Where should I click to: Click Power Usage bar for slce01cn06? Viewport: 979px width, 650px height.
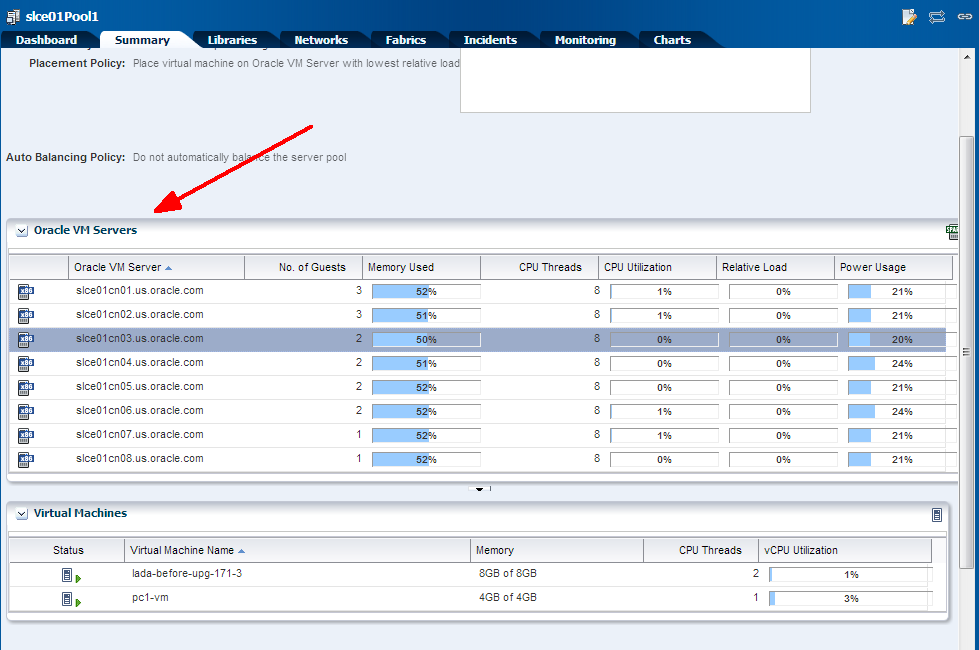point(902,411)
